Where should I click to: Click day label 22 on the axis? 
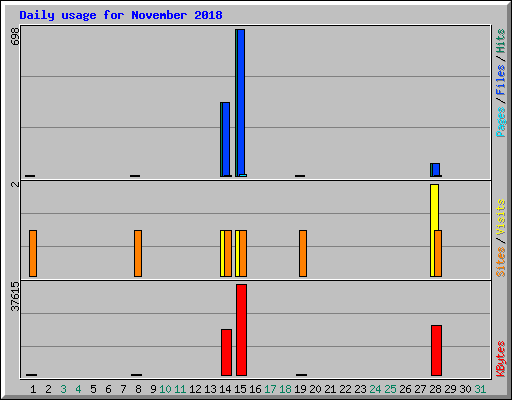click(x=345, y=389)
